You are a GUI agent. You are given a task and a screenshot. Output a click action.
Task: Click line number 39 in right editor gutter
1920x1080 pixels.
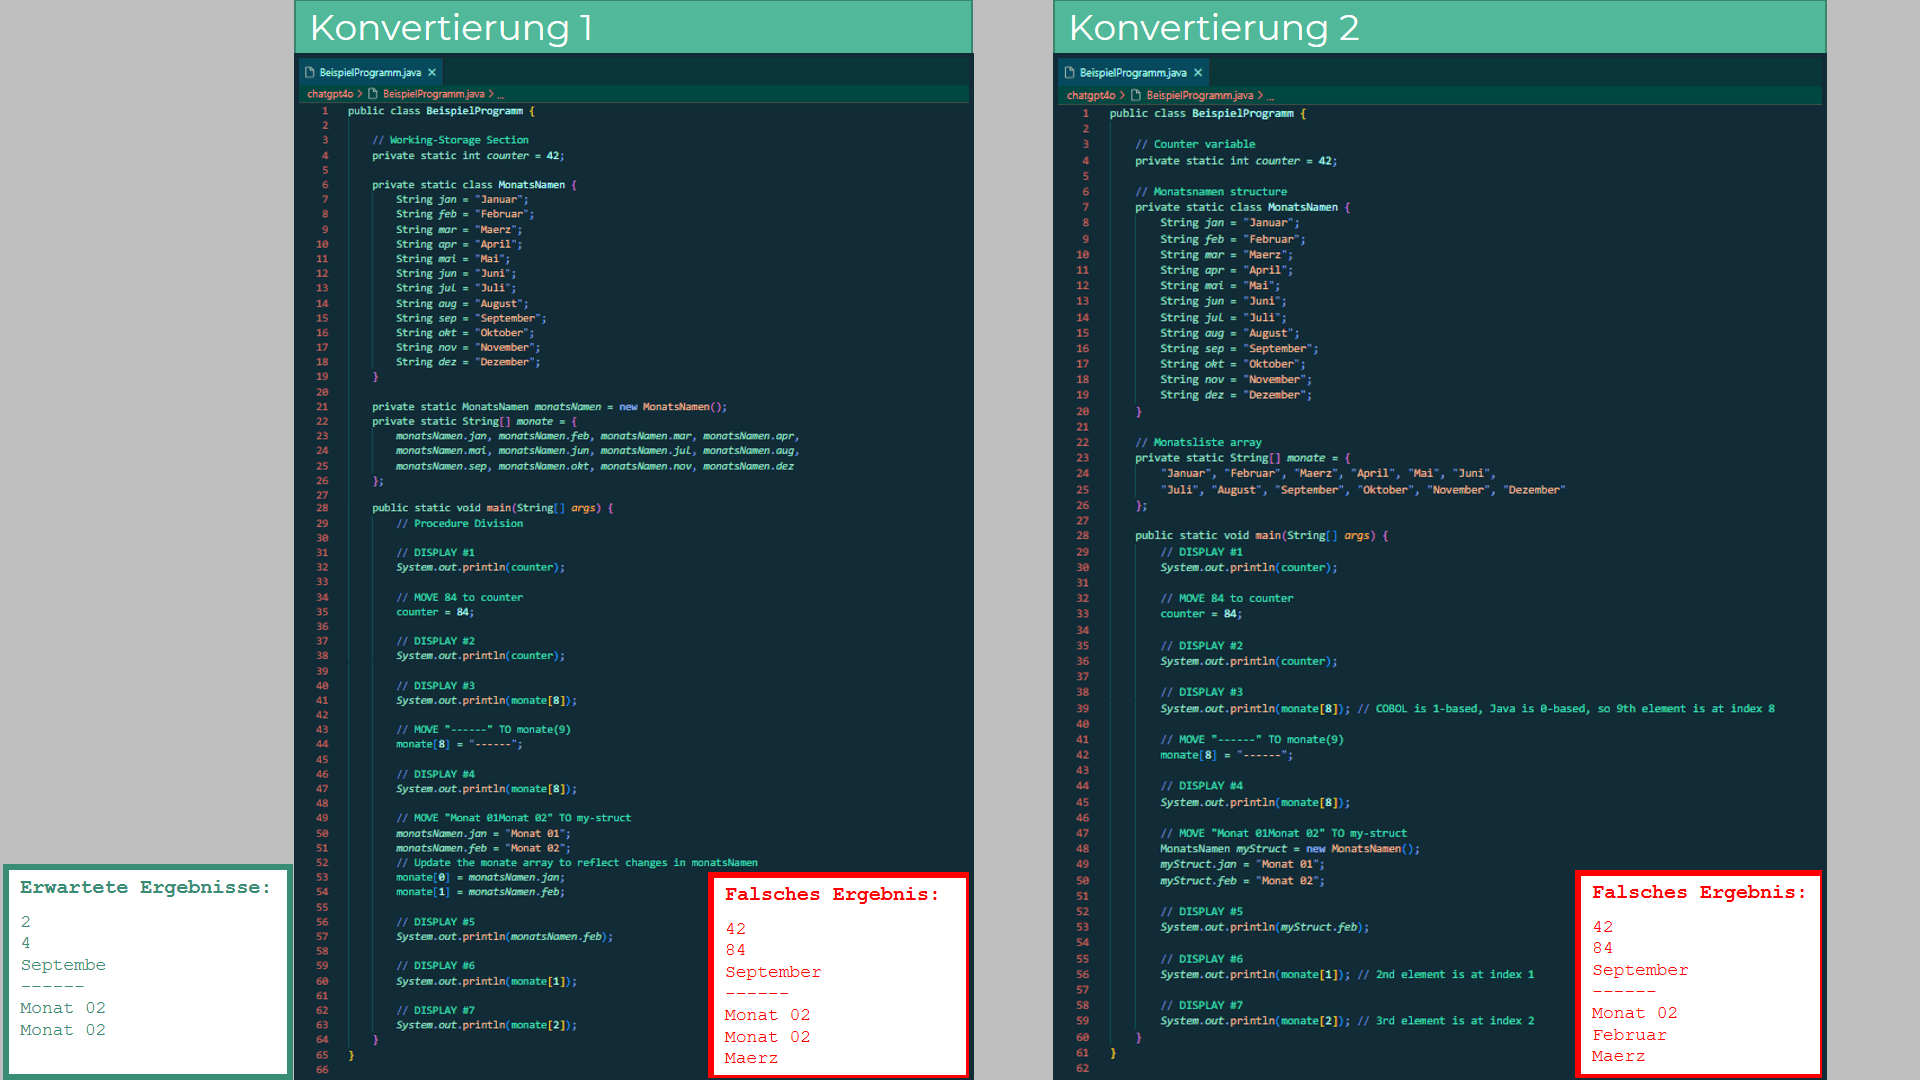tap(1082, 709)
